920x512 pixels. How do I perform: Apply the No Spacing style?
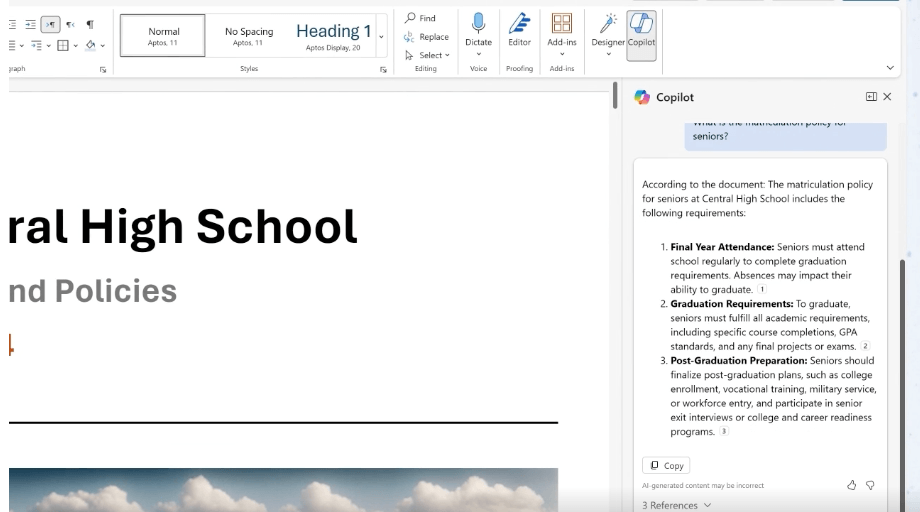(x=249, y=35)
